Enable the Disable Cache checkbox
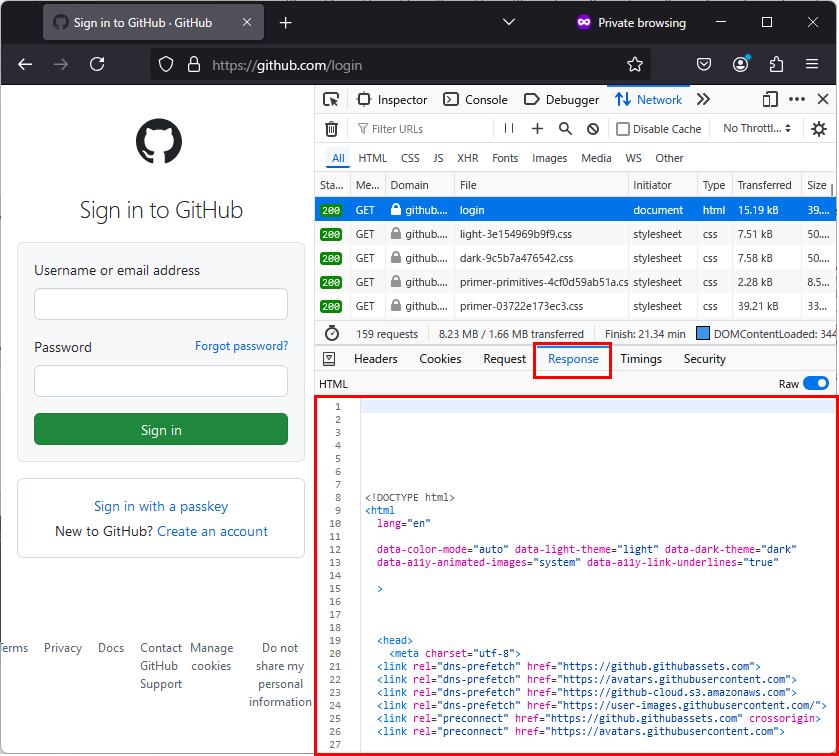Viewport: 839px width, 756px height. (x=623, y=129)
